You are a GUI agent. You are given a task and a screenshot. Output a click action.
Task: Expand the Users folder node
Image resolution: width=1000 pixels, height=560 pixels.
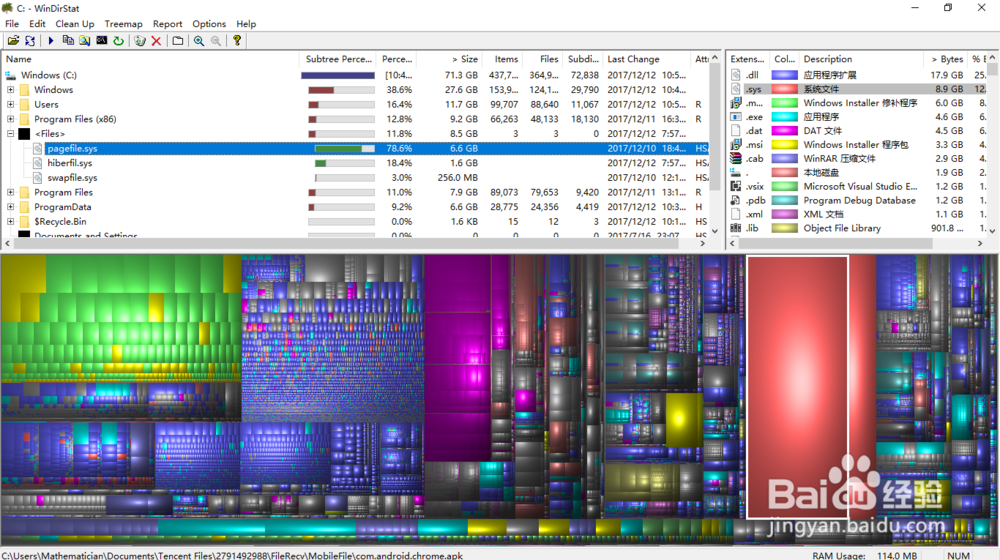tap(10, 105)
